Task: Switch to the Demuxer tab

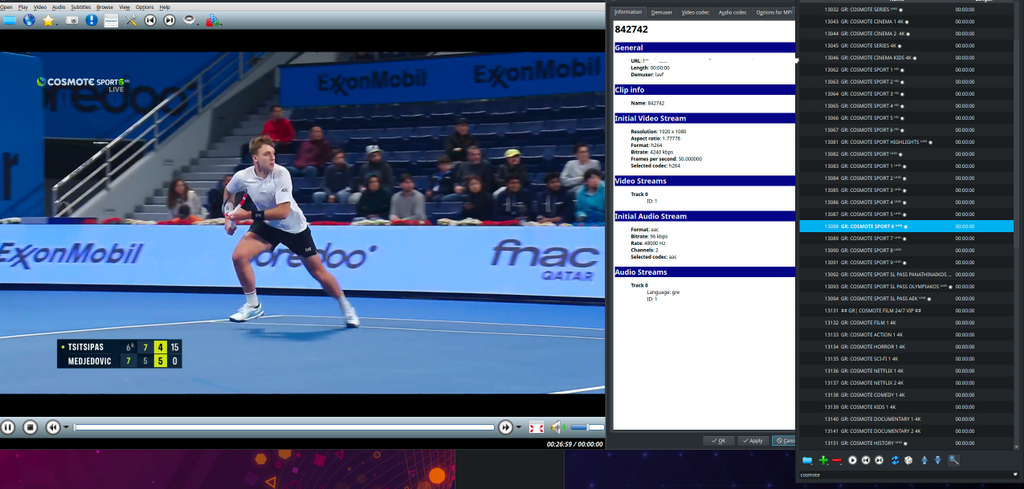Action: tap(662, 12)
